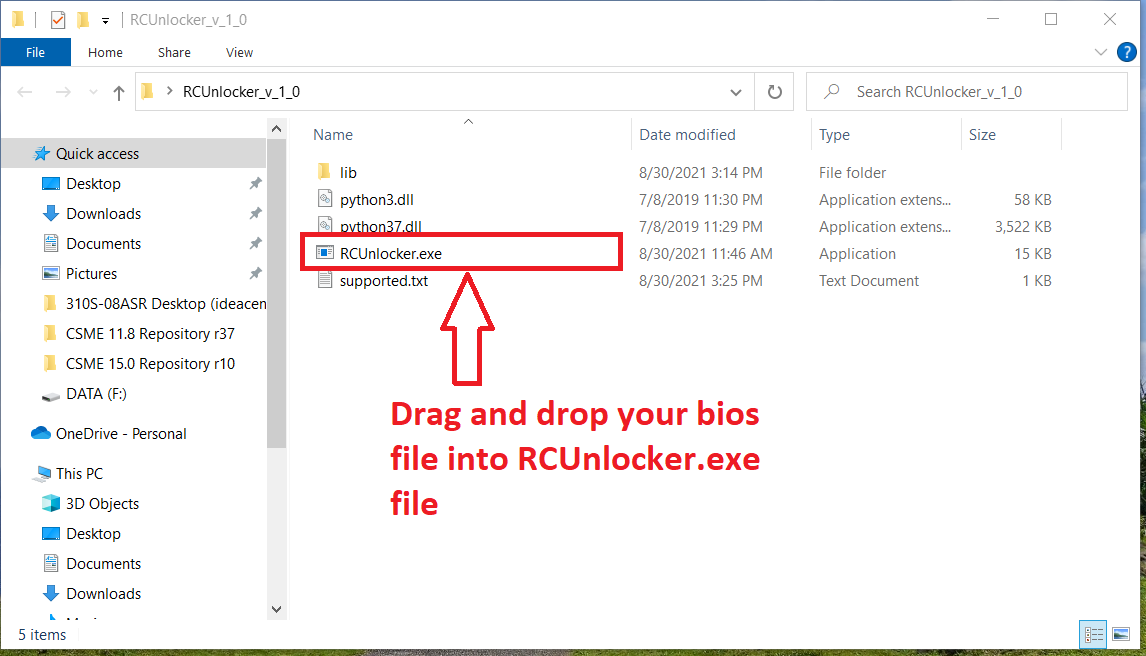Open Explorer help question mark
This screenshot has width=1146, height=656.
[1127, 53]
